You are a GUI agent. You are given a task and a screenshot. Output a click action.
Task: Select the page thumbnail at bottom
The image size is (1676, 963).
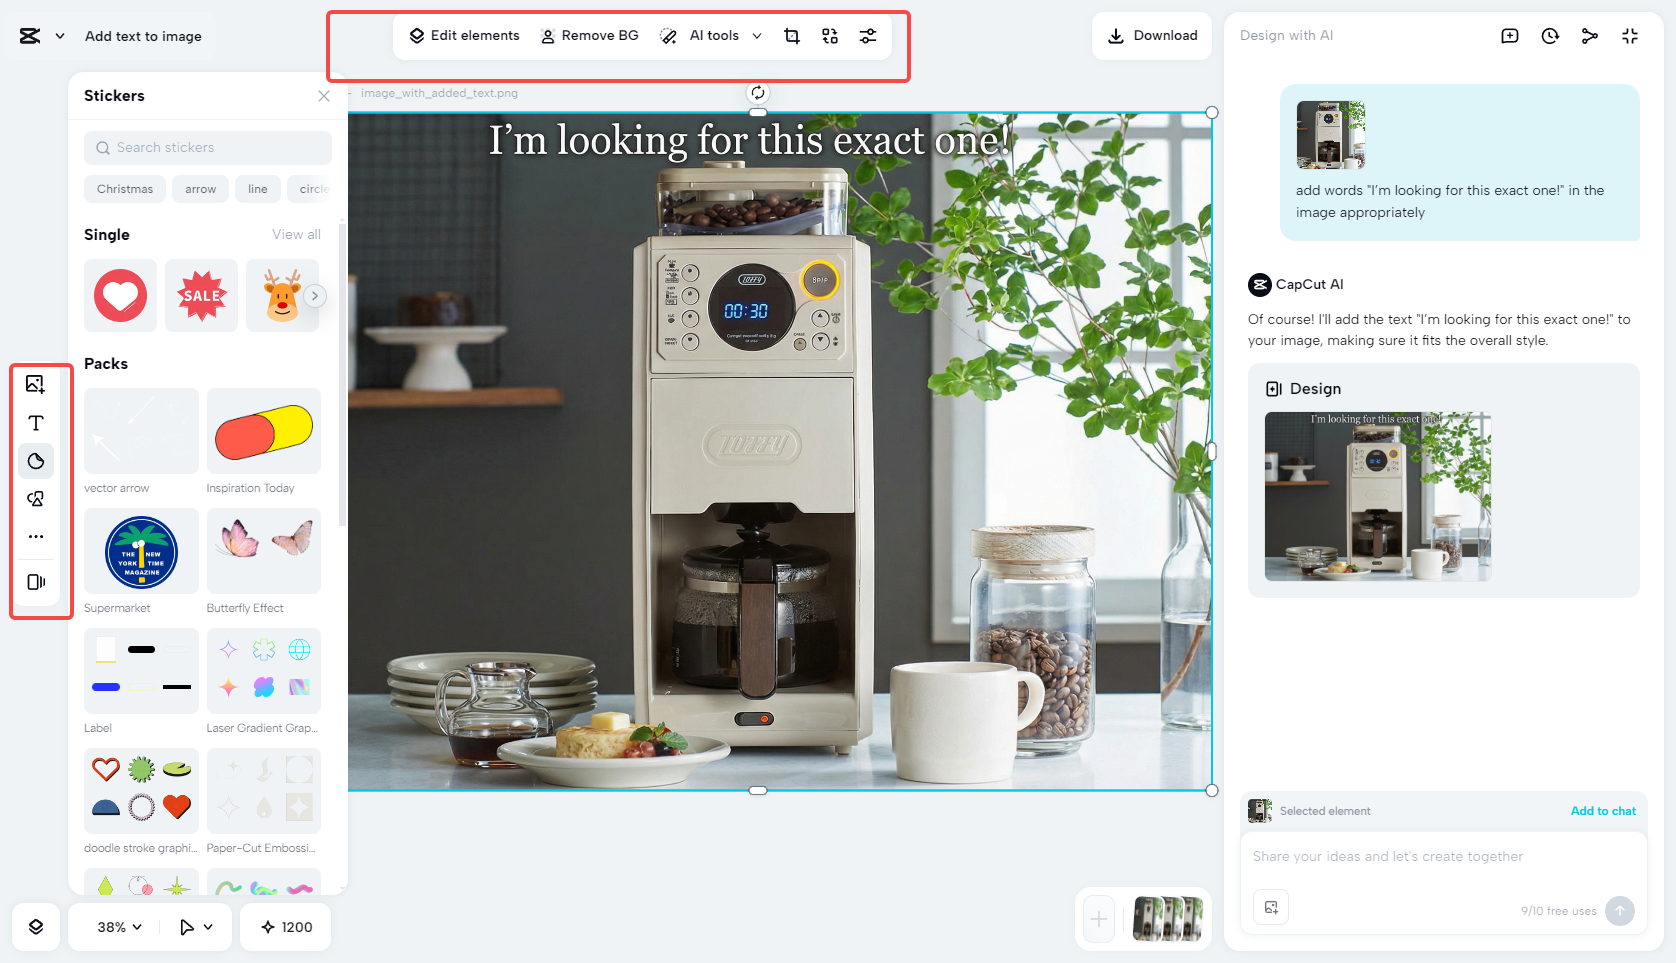point(1167,919)
